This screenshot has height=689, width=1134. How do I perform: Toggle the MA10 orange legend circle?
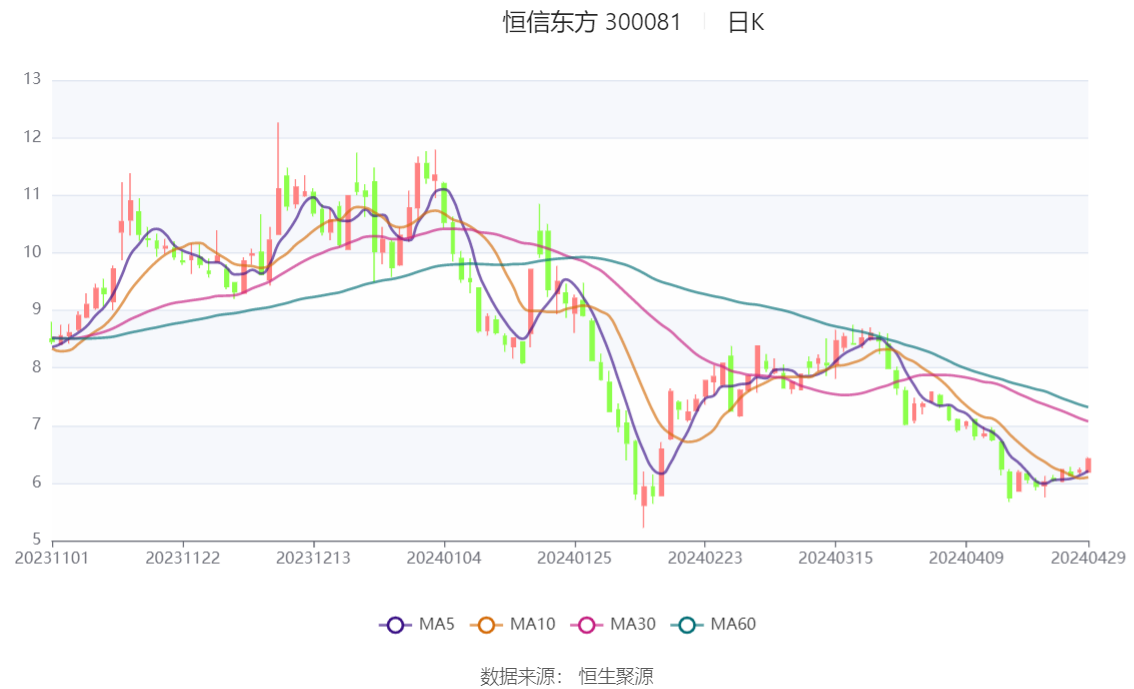tap(486, 625)
